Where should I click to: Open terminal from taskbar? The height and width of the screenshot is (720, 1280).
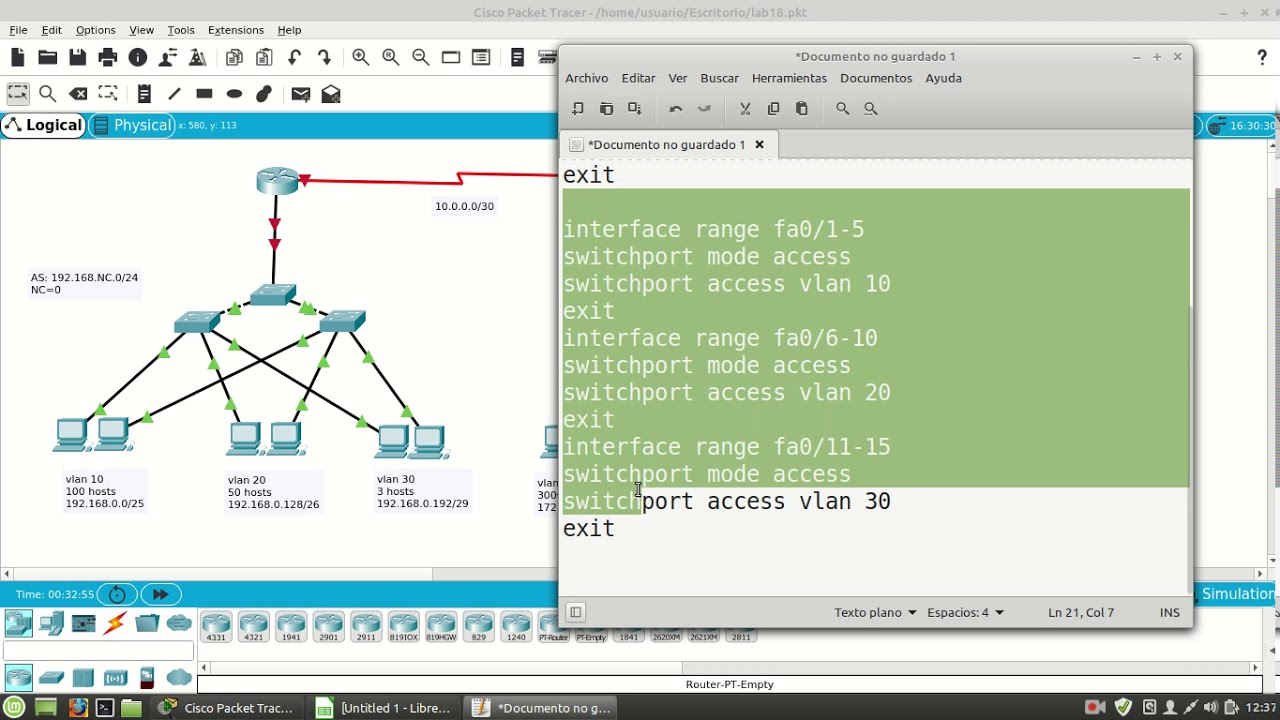tap(105, 708)
